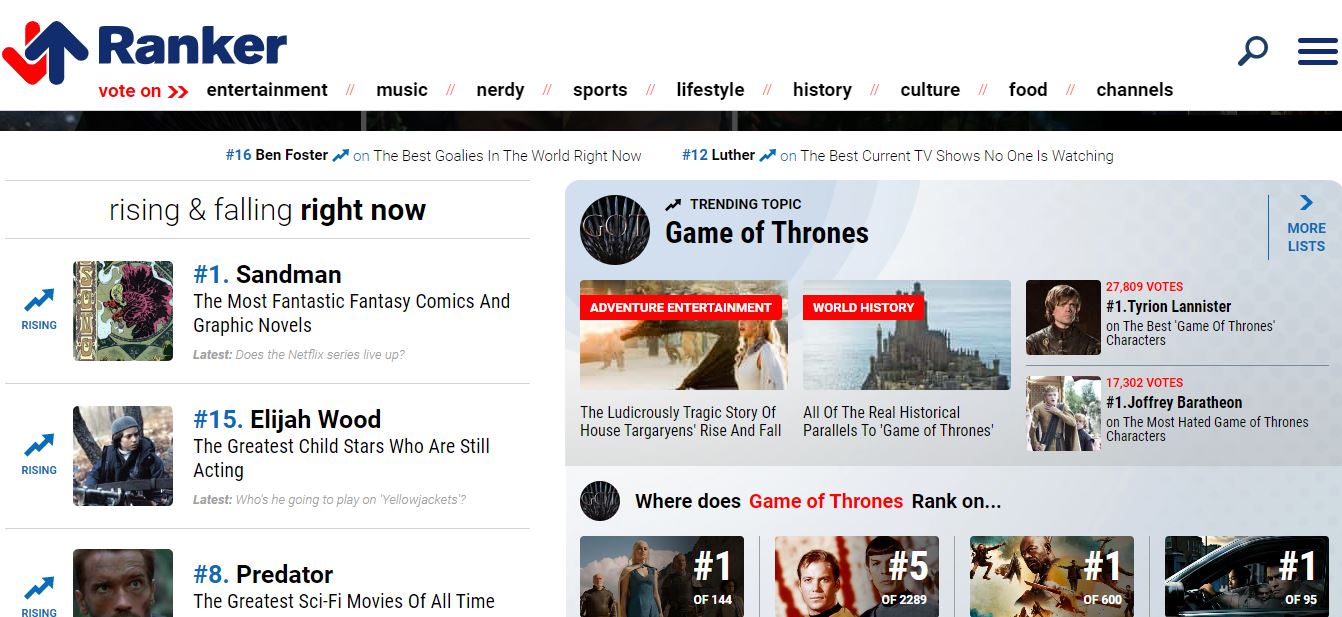Open the Yellowjackets latest link

(x=351, y=500)
